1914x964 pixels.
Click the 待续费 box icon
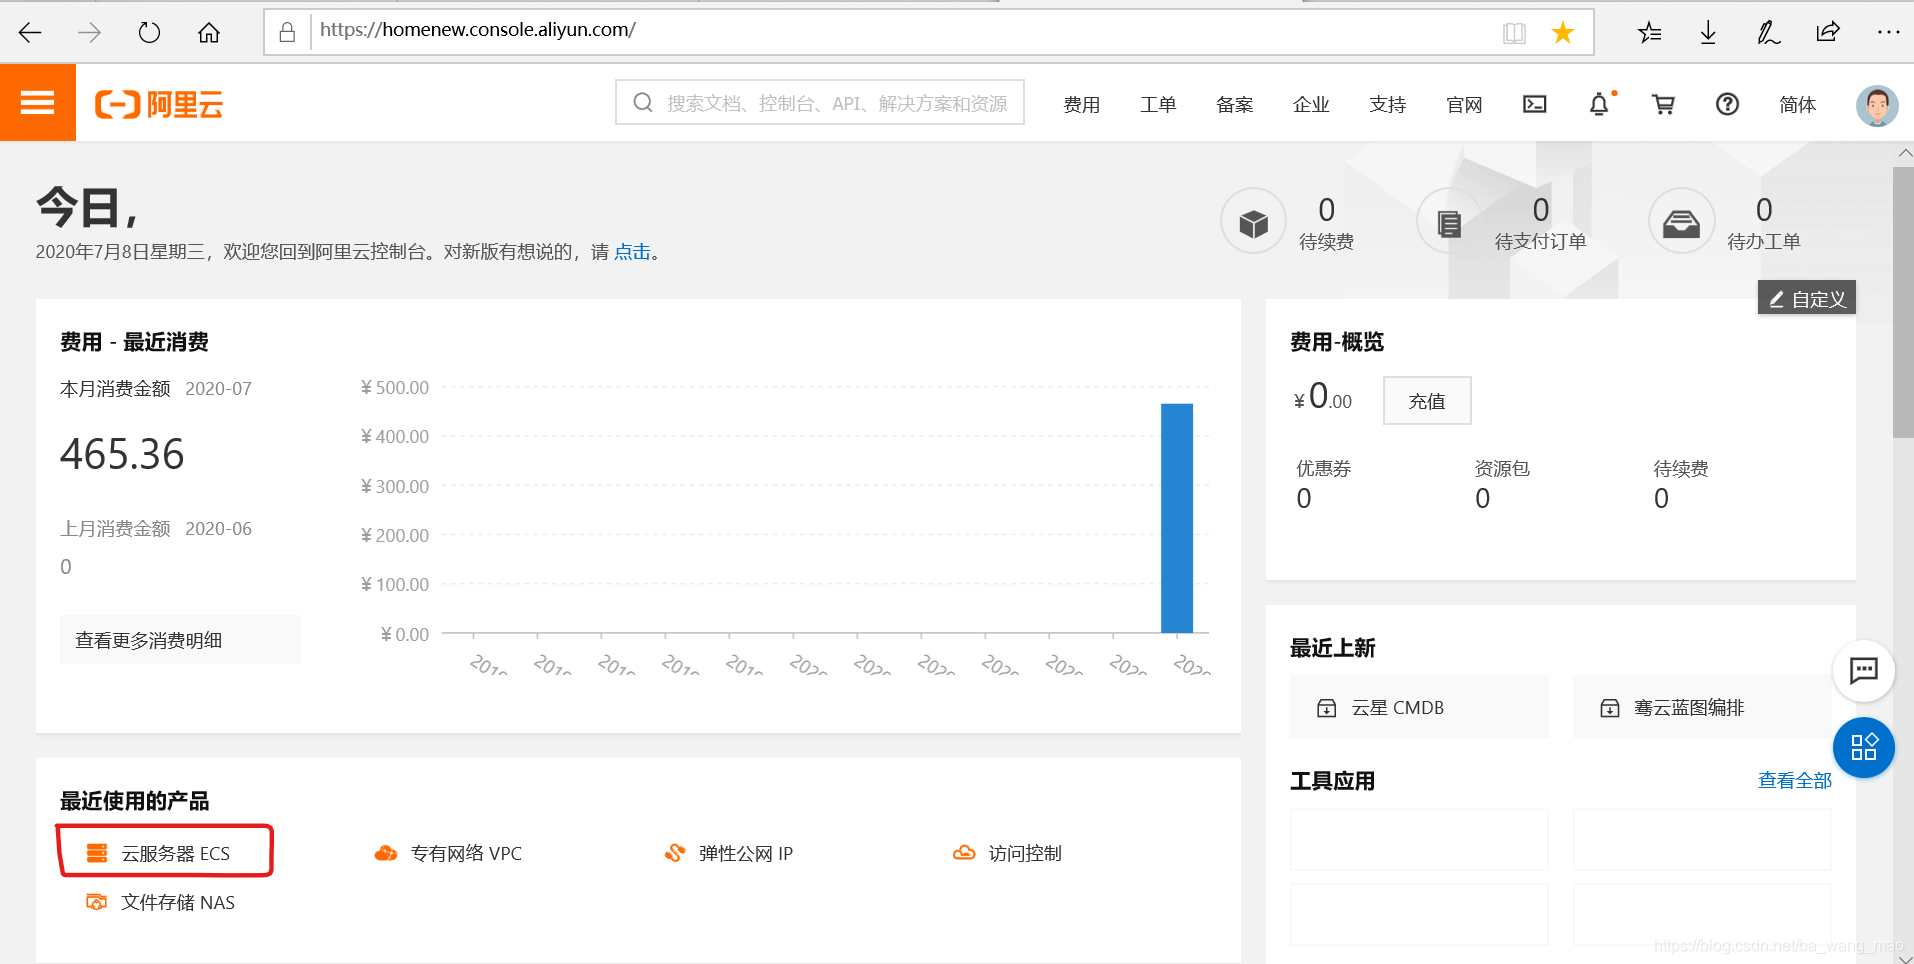tap(1253, 221)
